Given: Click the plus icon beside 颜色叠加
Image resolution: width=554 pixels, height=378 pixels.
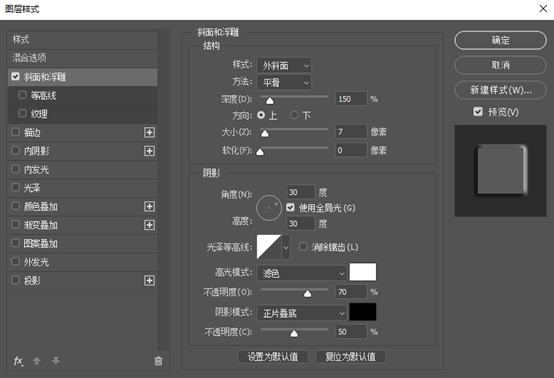Looking at the screenshot, I should coord(149,207).
